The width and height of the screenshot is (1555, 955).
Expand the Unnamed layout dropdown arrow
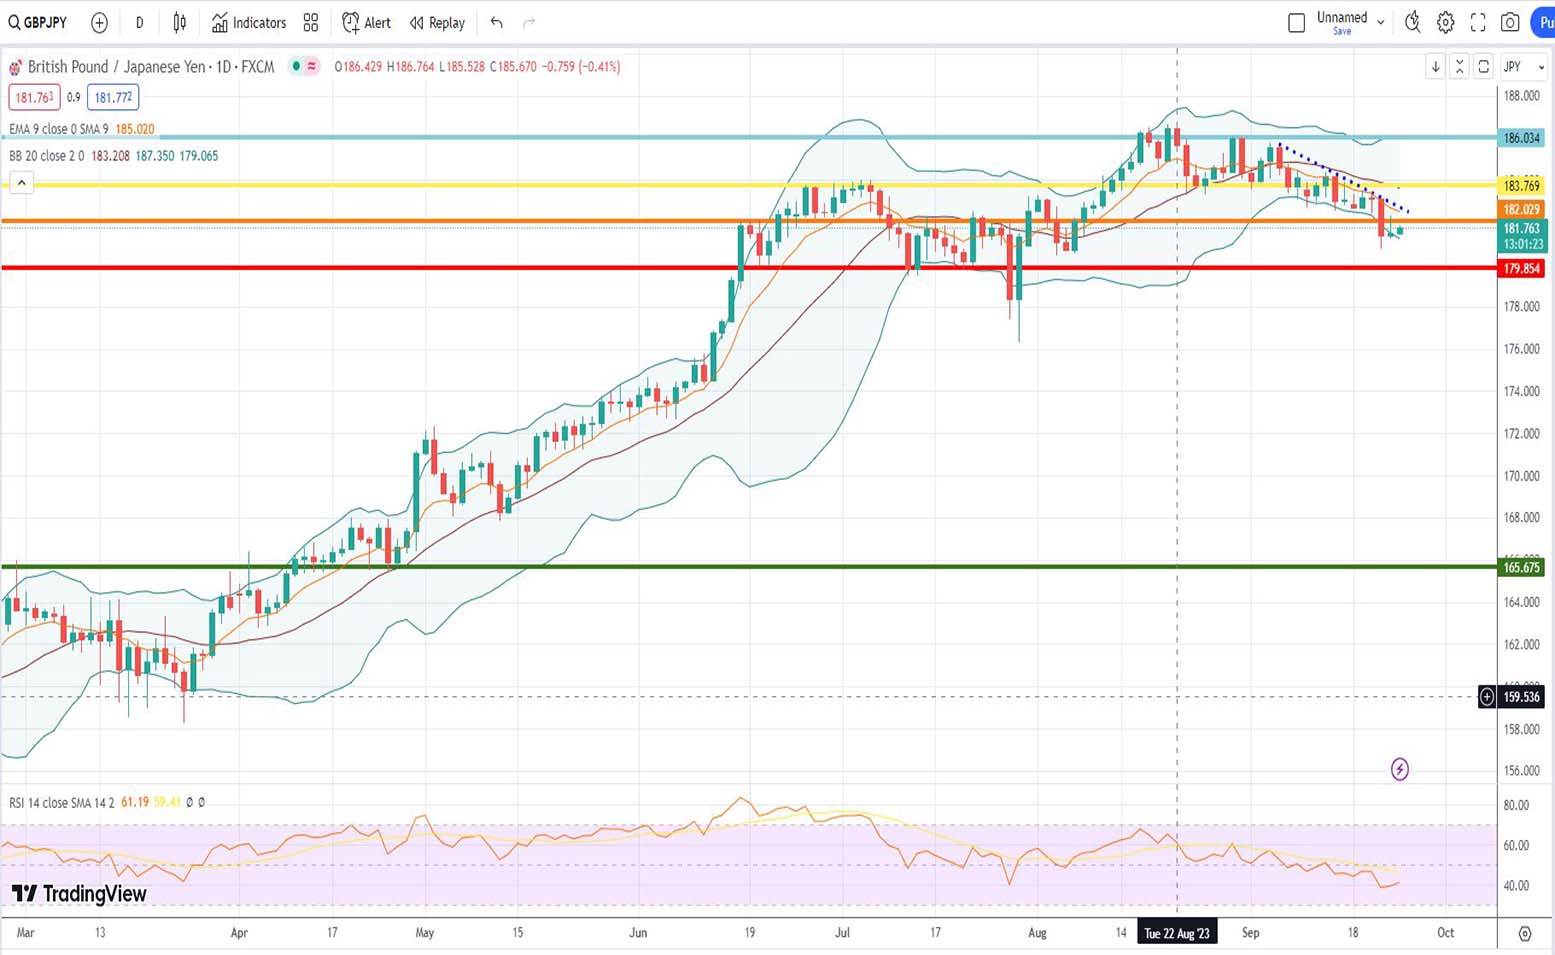1381,22
